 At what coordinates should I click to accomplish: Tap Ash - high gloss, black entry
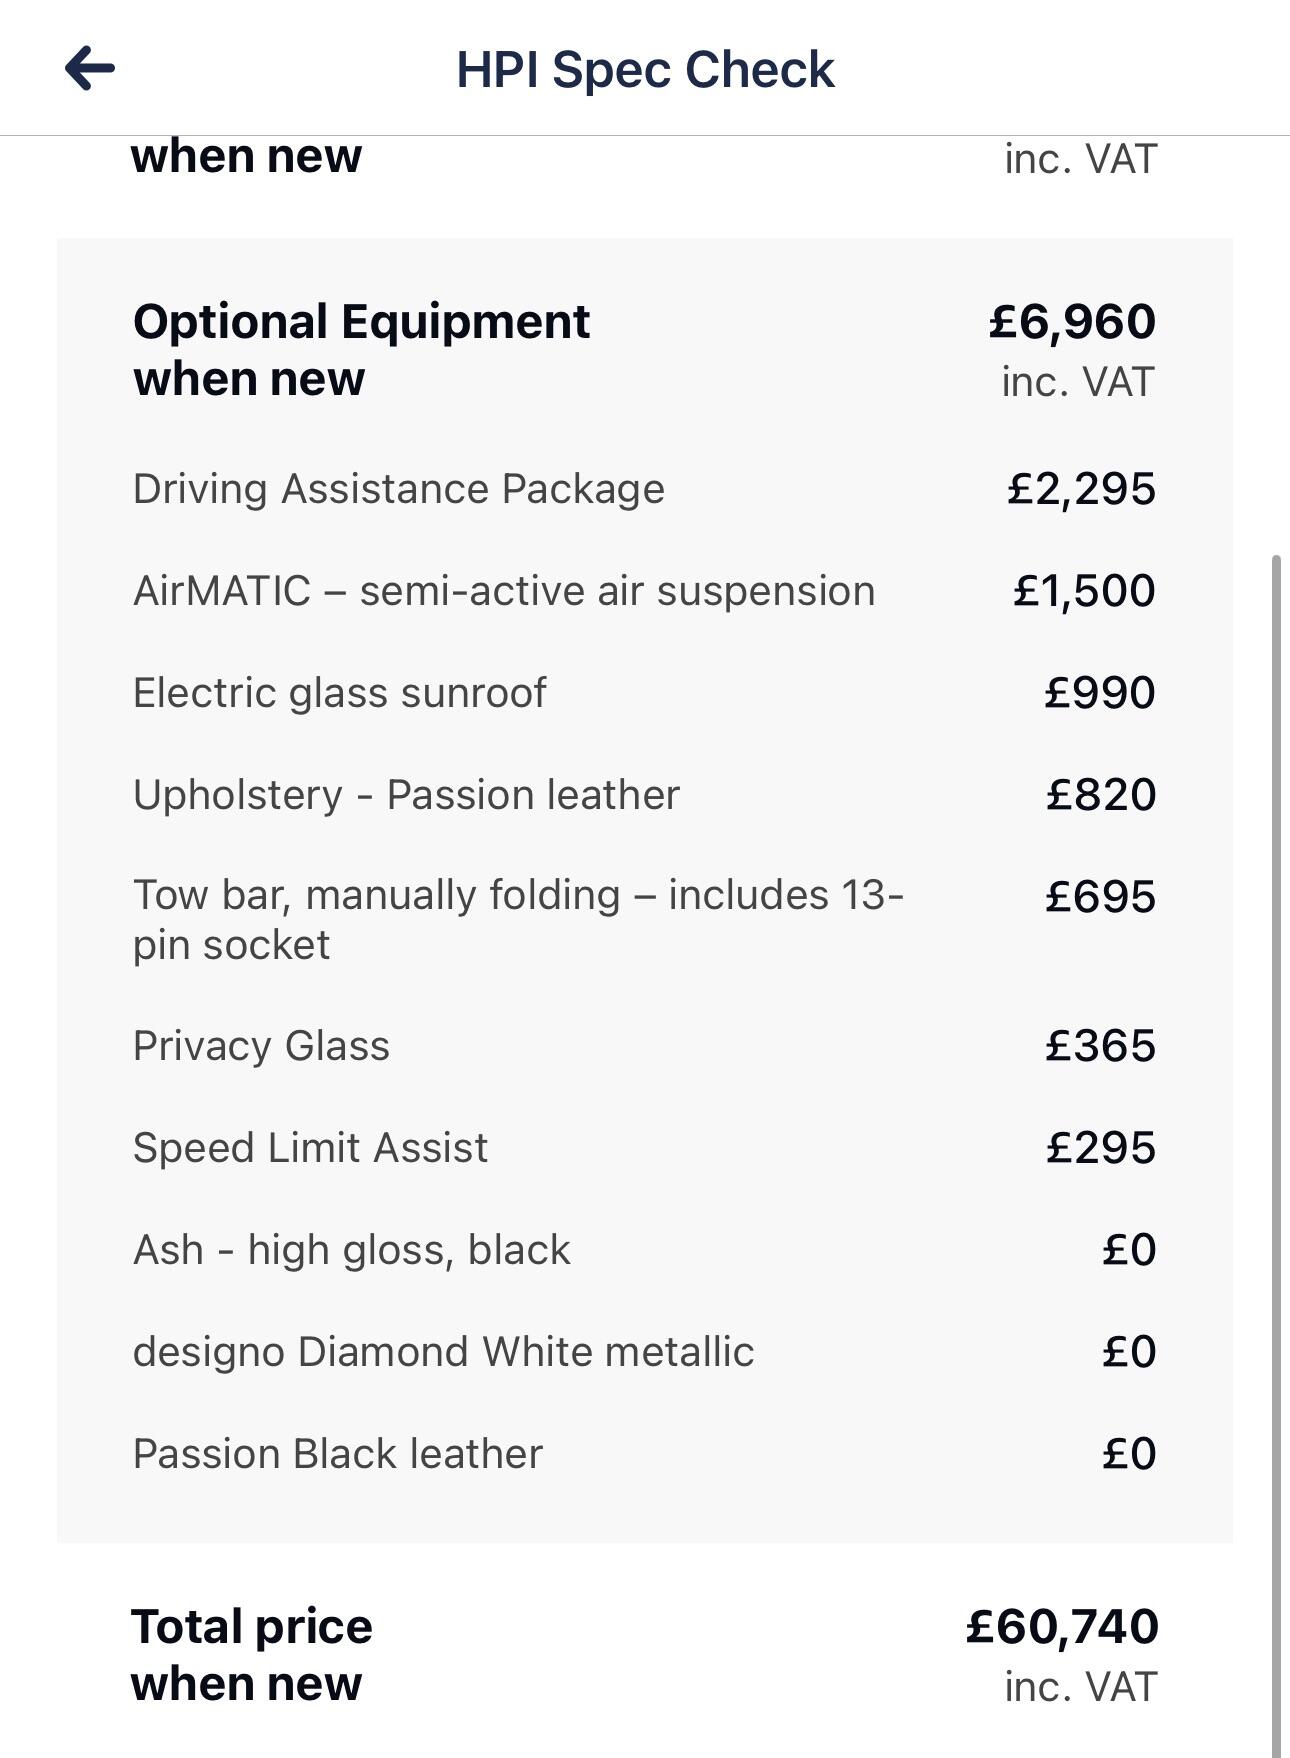(x=644, y=1250)
